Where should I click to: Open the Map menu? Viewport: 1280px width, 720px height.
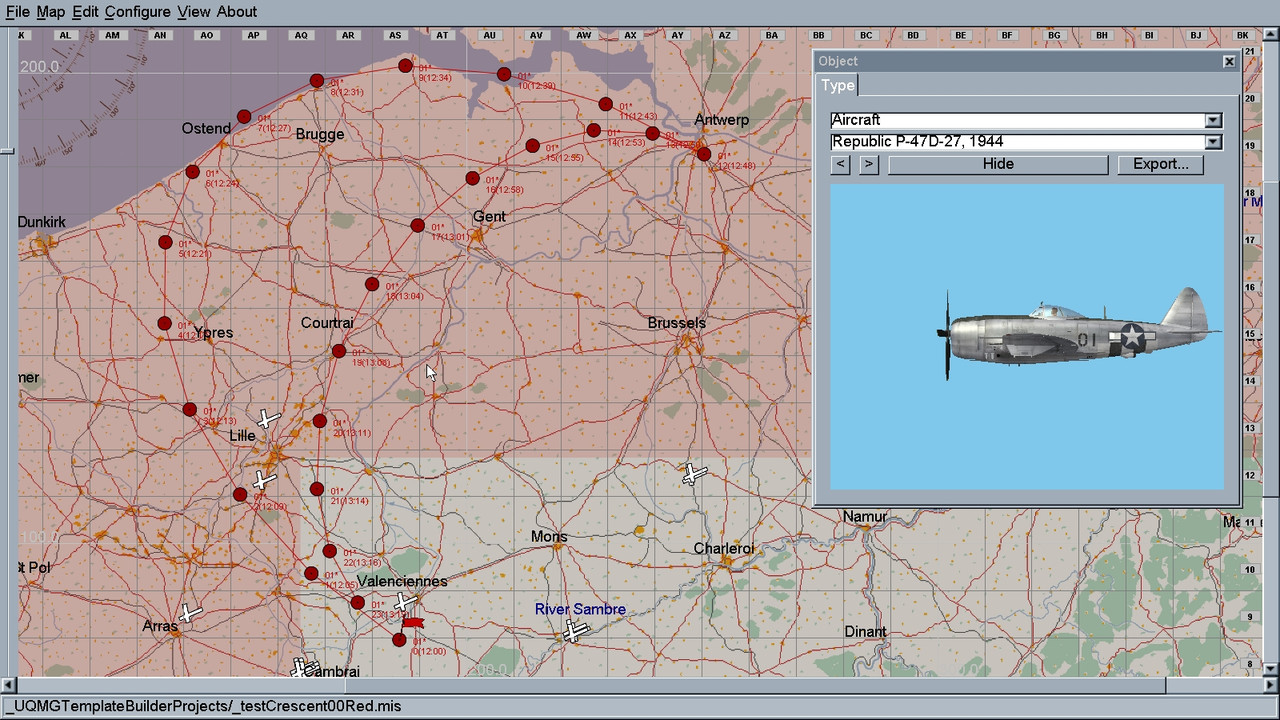pos(50,12)
